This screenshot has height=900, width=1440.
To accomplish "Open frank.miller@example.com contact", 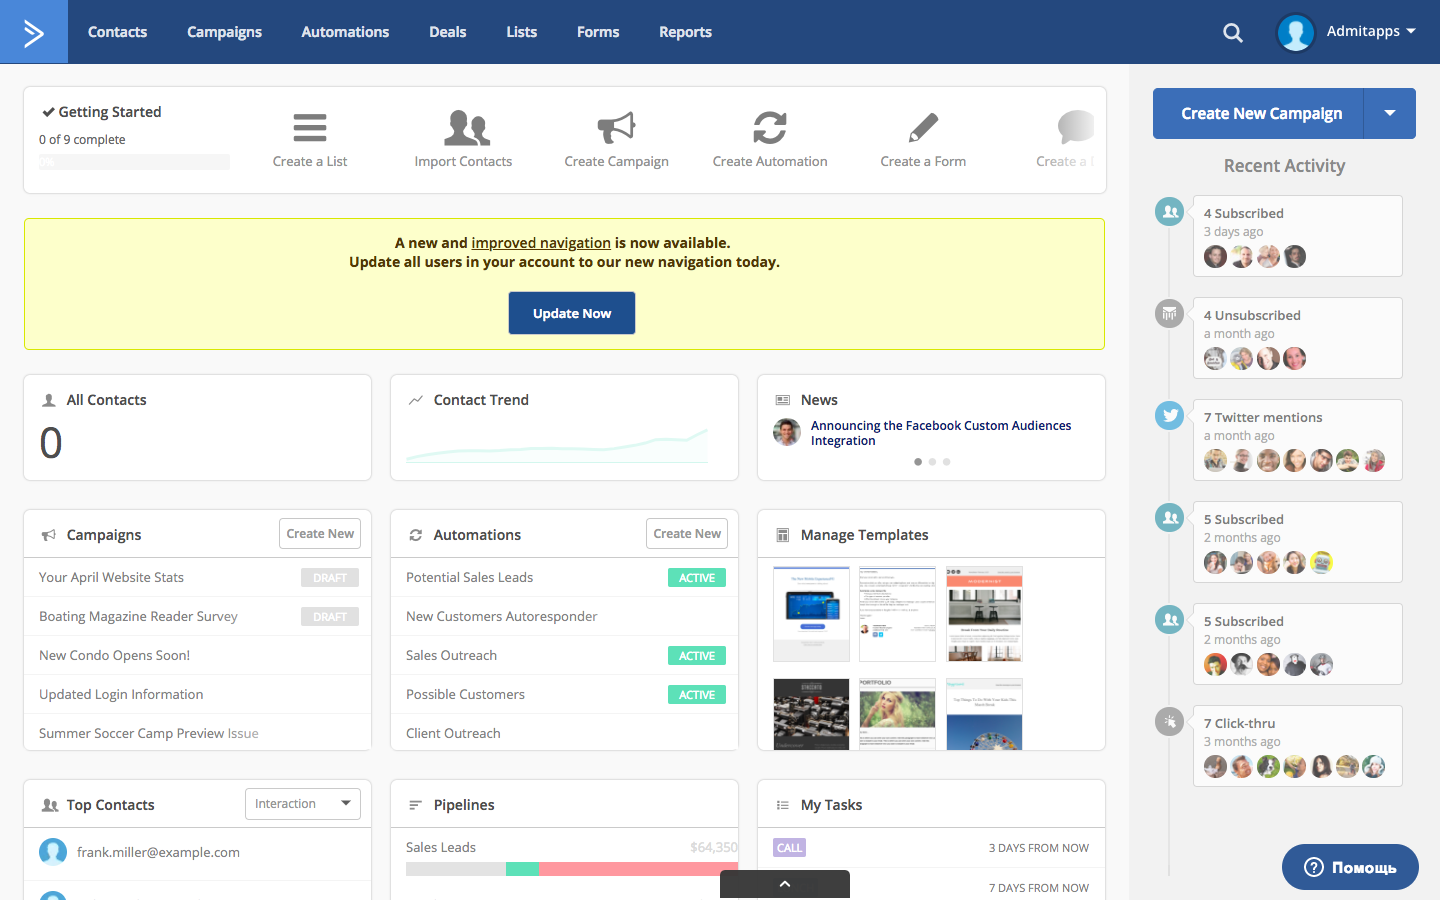I will pos(158,852).
